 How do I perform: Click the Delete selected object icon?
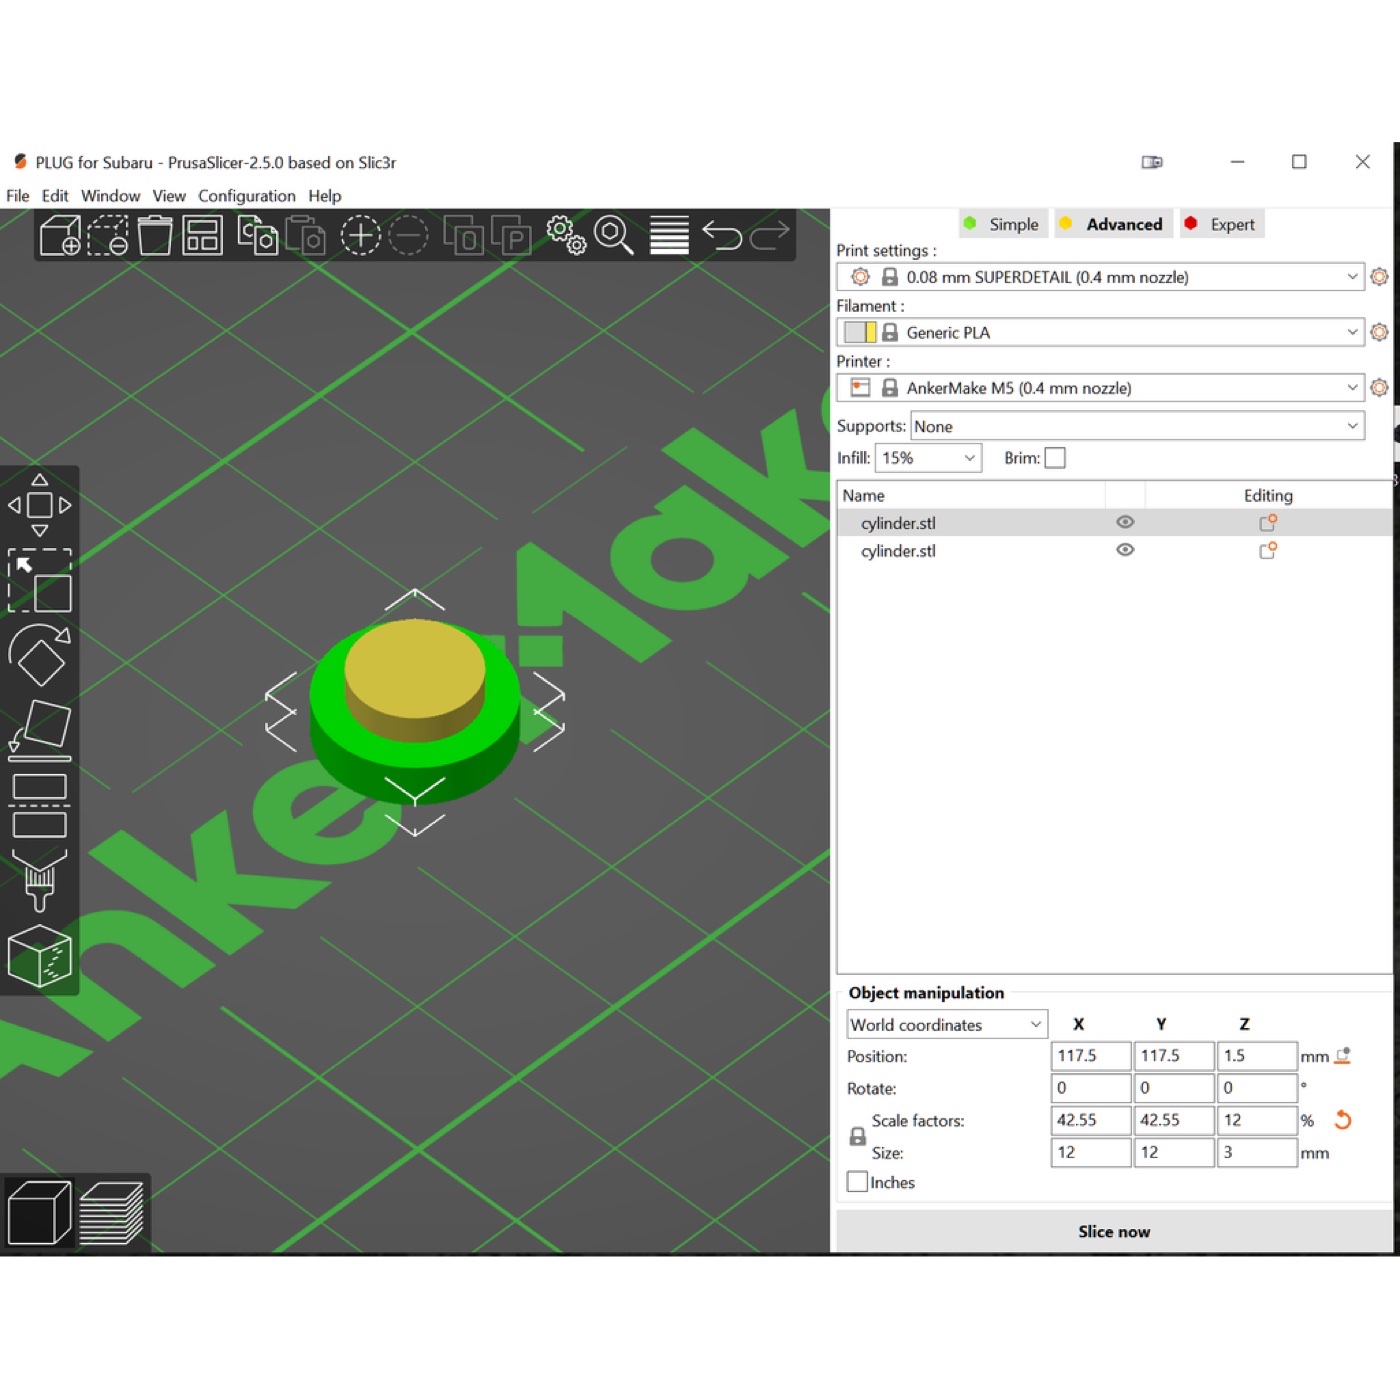[x=108, y=236]
